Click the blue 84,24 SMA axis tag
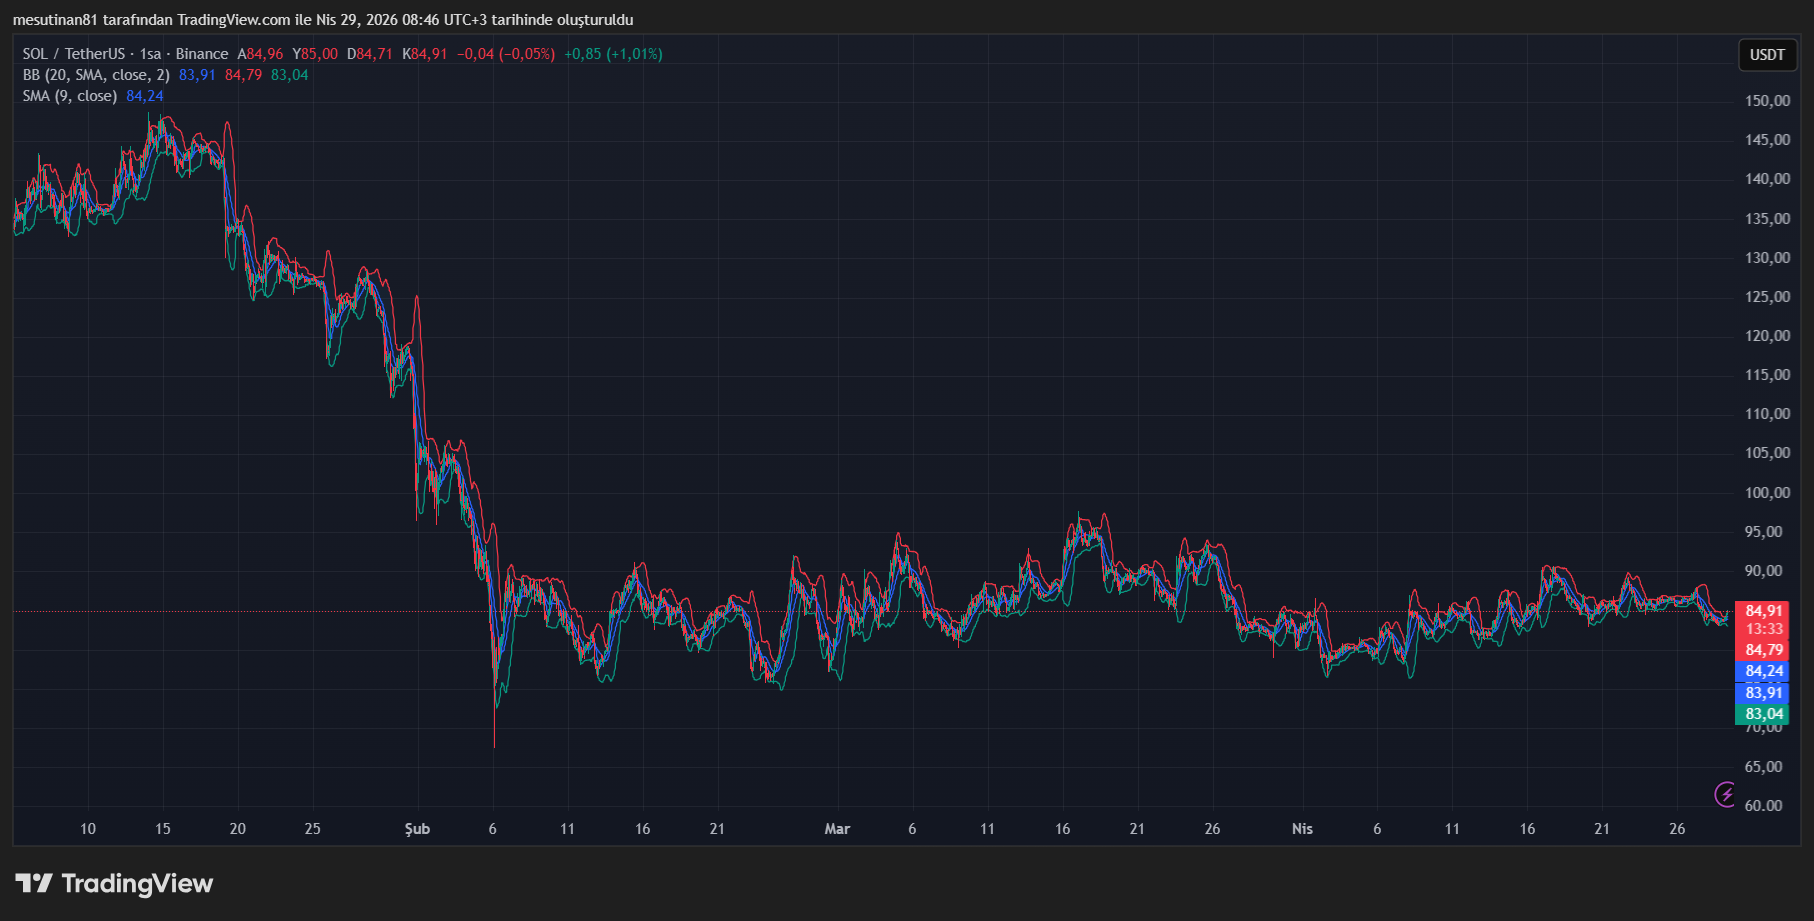This screenshot has width=1814, height=921. [1763, 671]
